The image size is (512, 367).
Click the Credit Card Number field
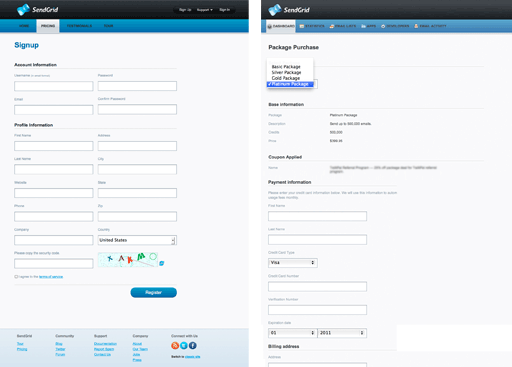tap(317, 286)
